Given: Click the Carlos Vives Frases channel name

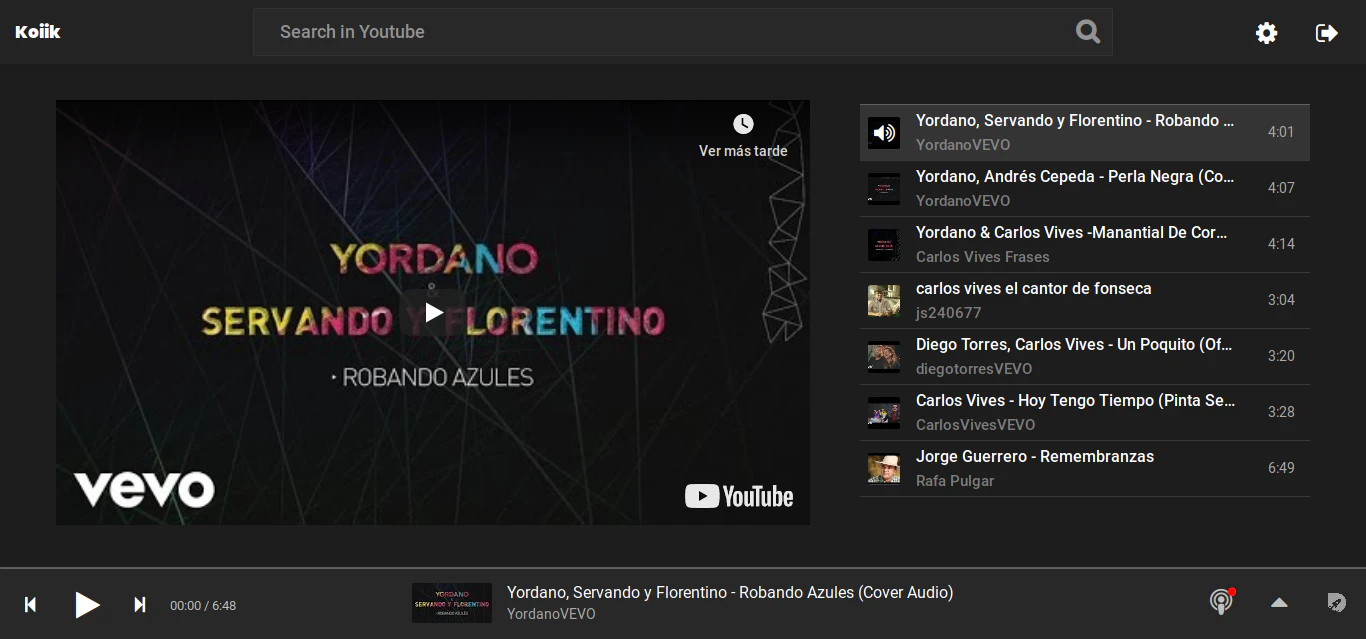Looking at the screenshot, I should click(983, 257).
